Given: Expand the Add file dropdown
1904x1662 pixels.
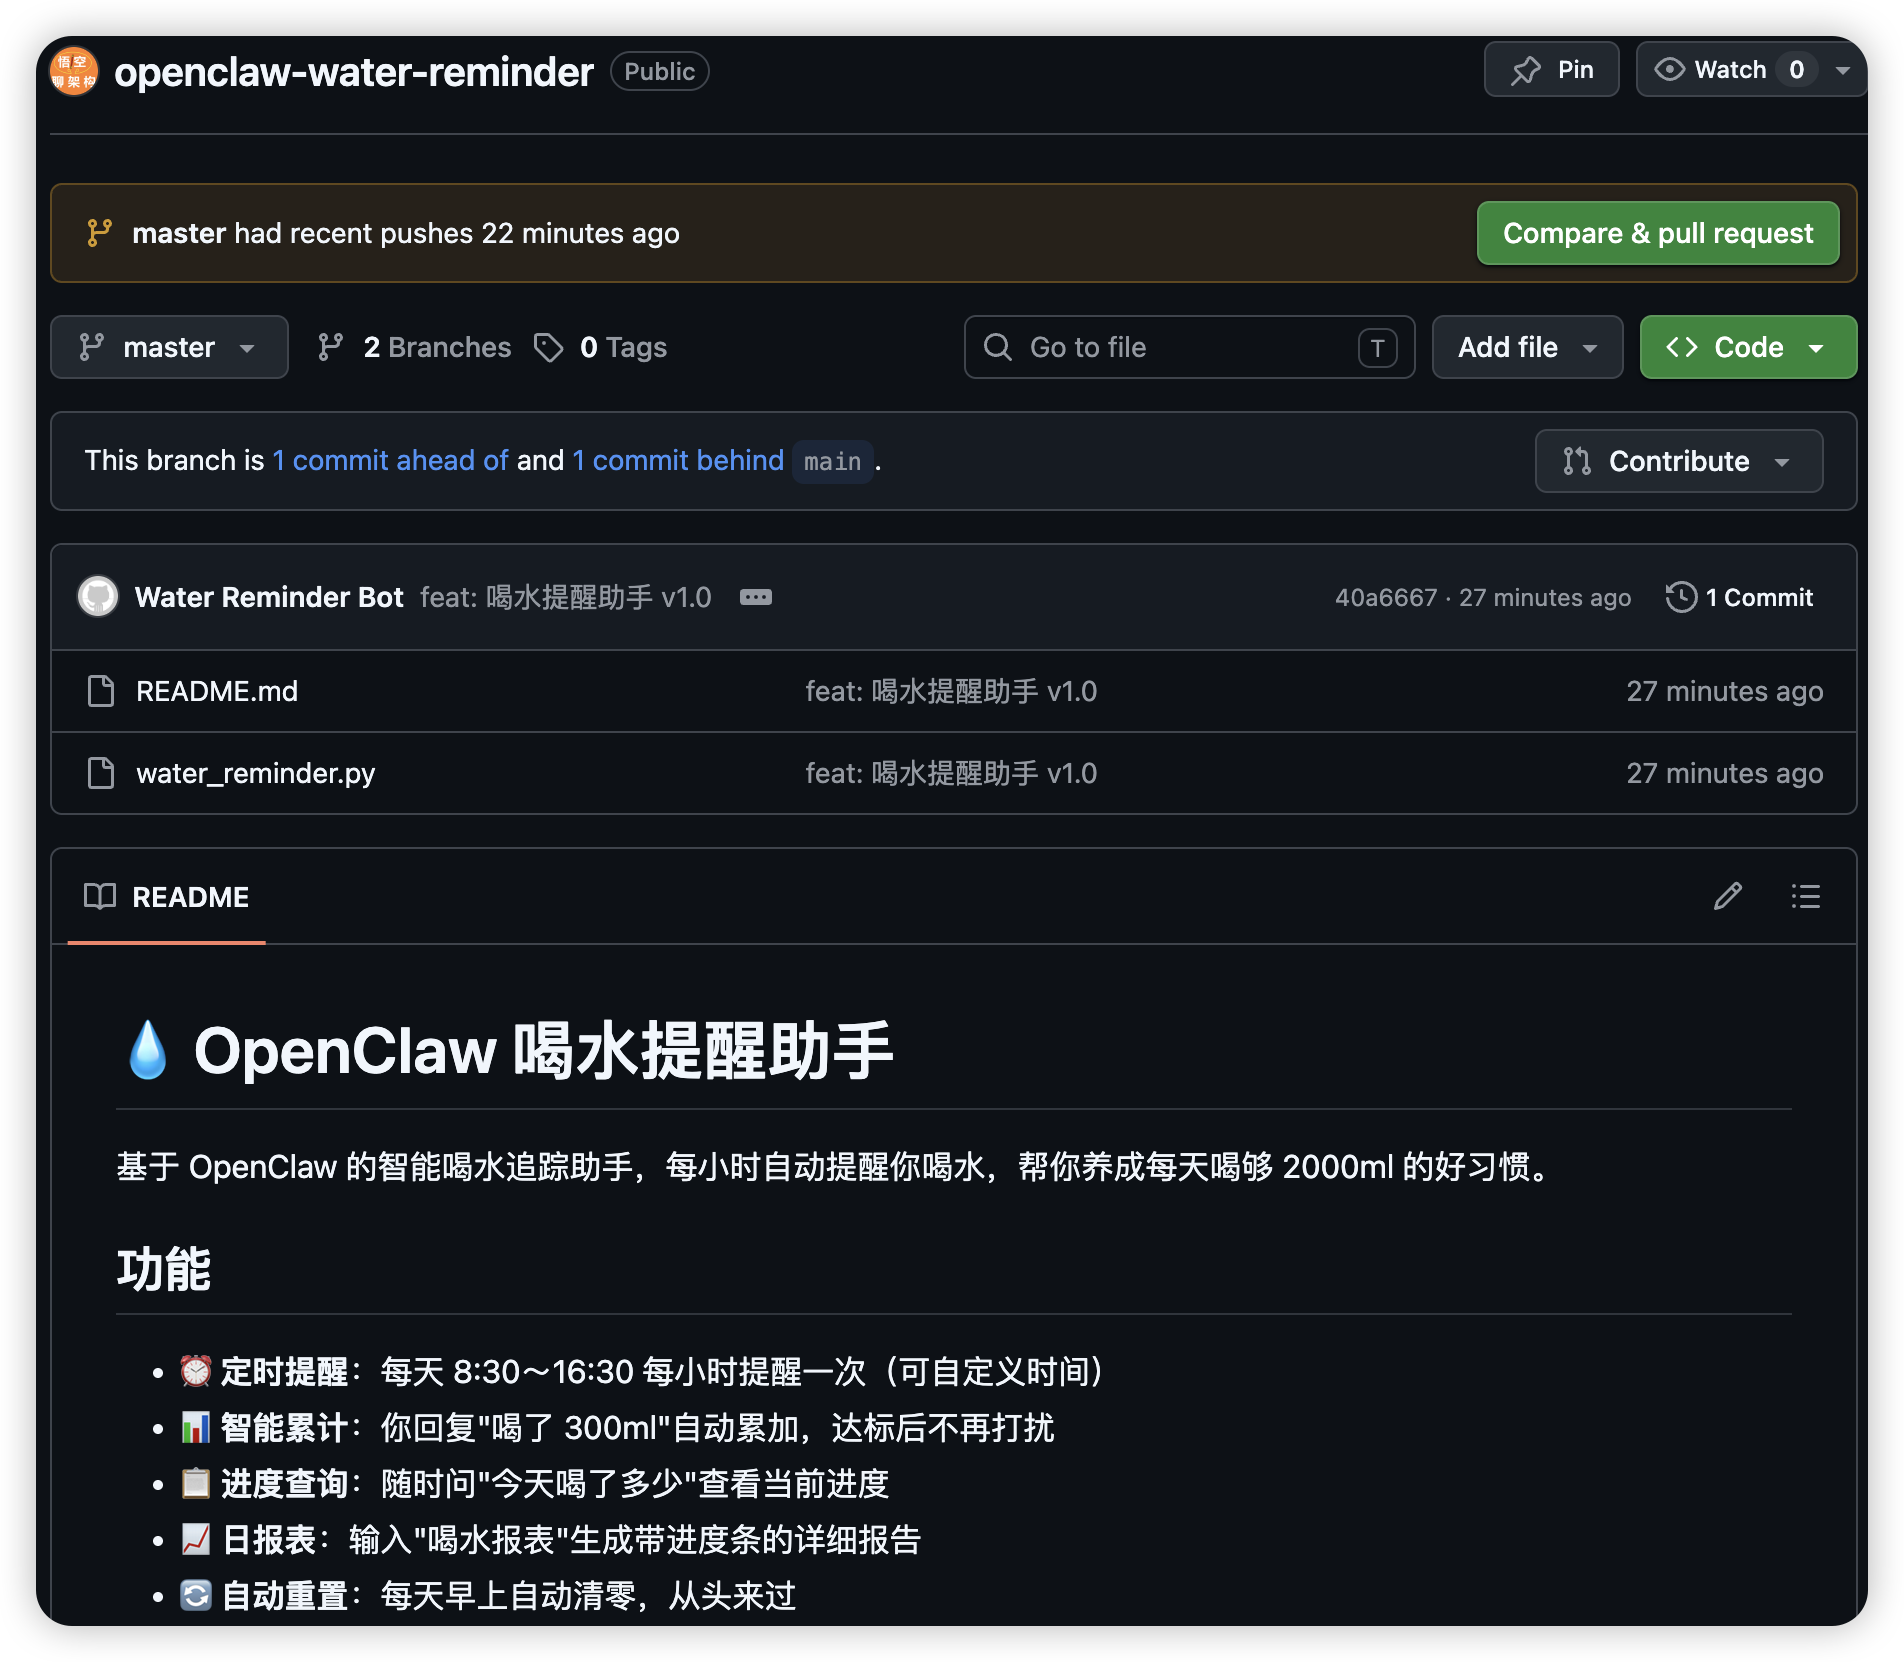Looking at the screenshot, I should tap(1526, 347).
